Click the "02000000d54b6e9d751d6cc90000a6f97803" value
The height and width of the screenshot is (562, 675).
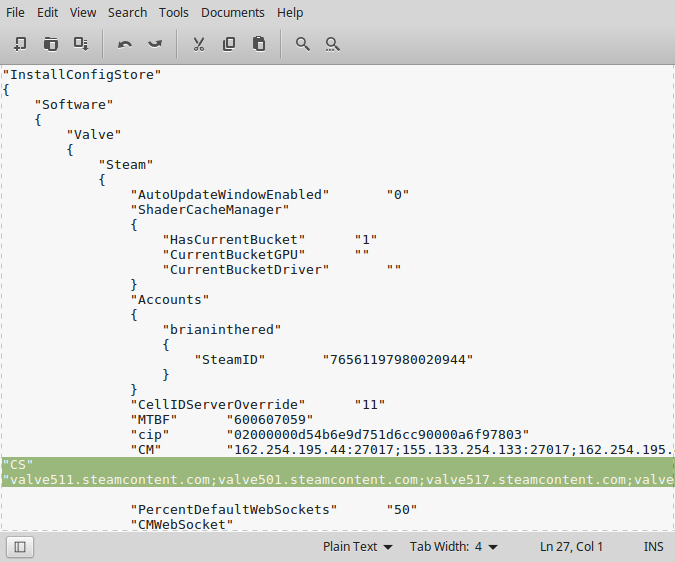click(x=378, y=435)
